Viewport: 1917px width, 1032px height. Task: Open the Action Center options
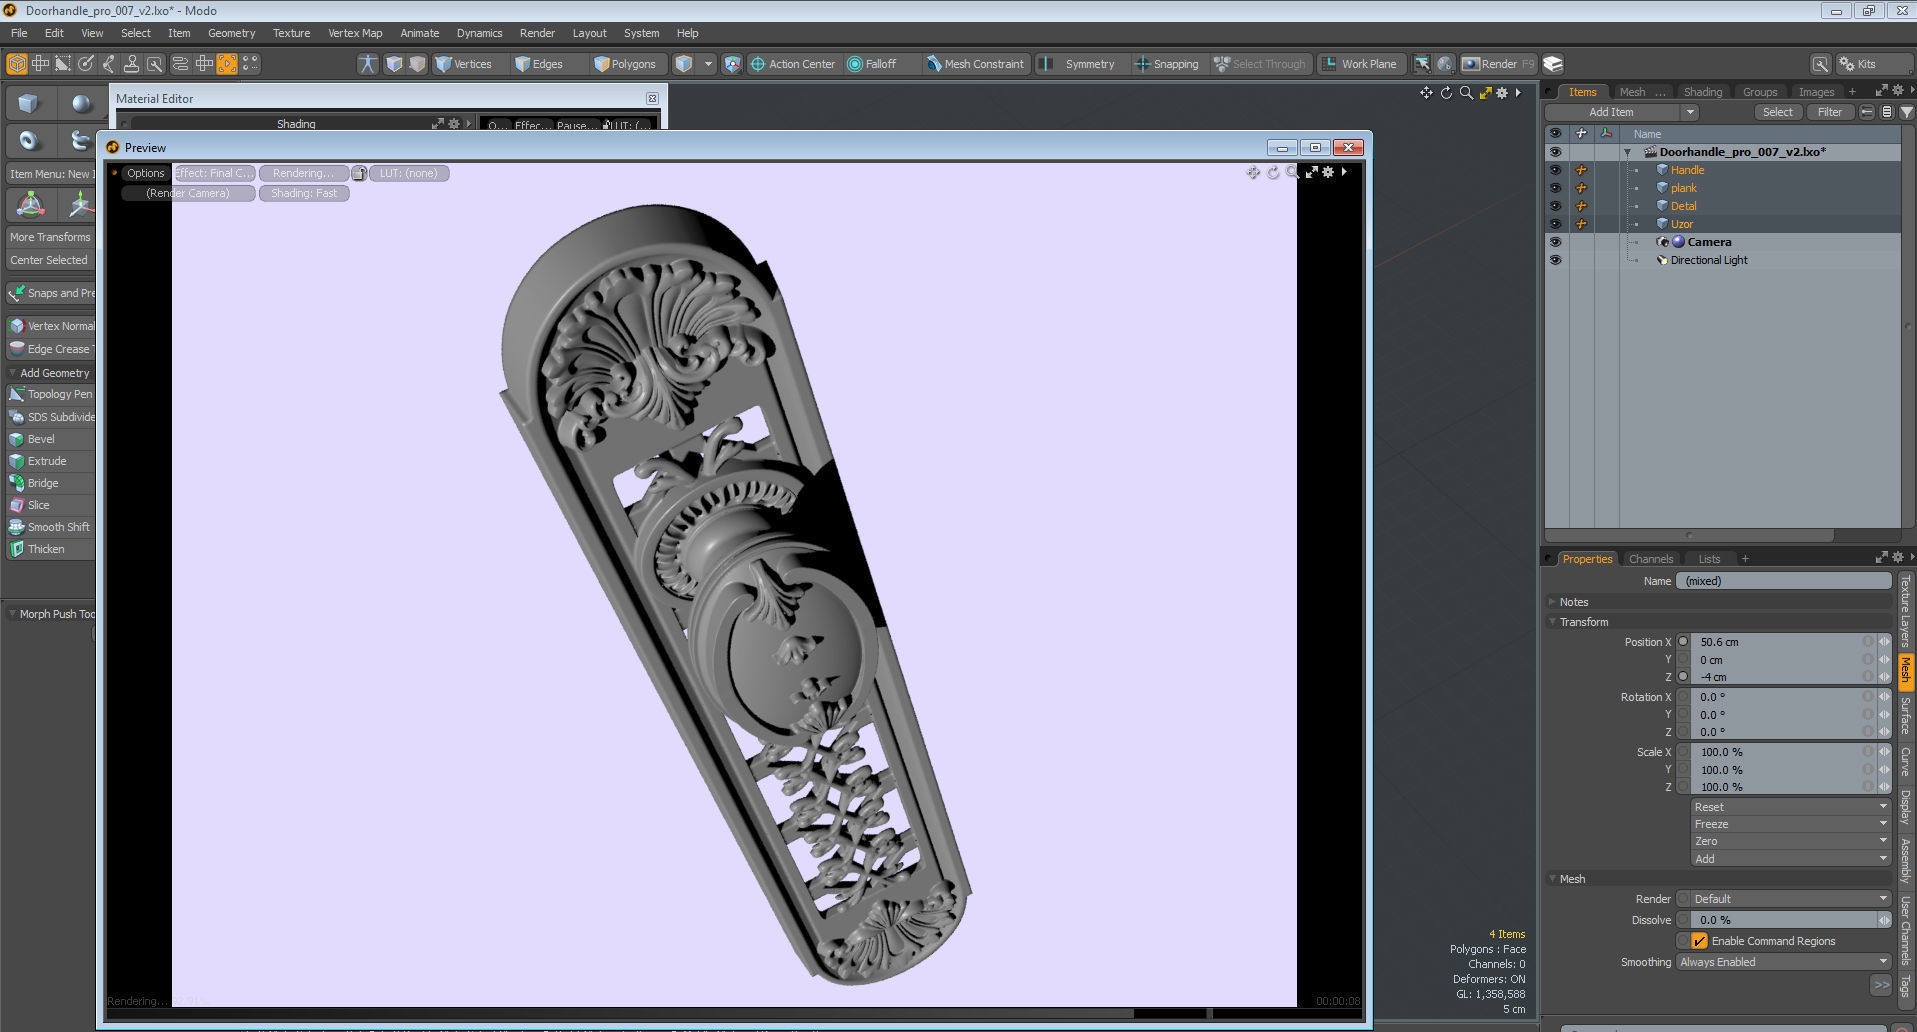coord(792,64)
